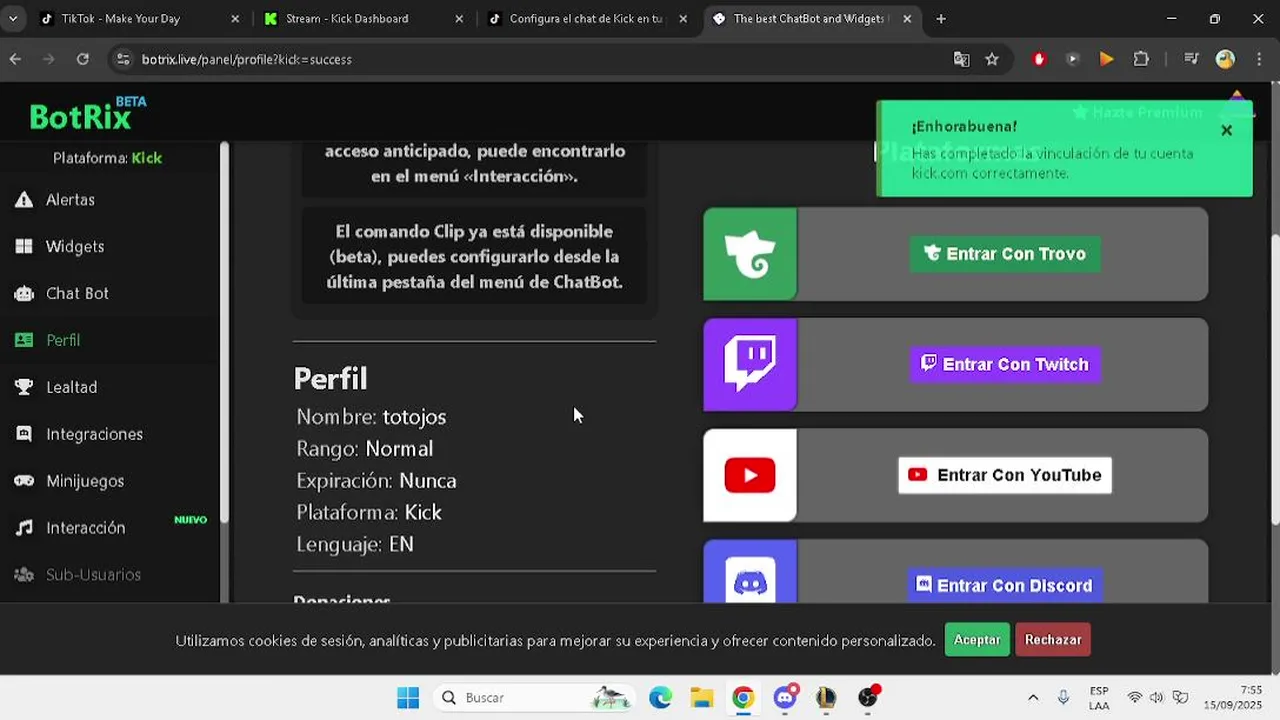Close the Kick Dashboard browser tab
1280x720 pixels.
(x=459, y=19)
